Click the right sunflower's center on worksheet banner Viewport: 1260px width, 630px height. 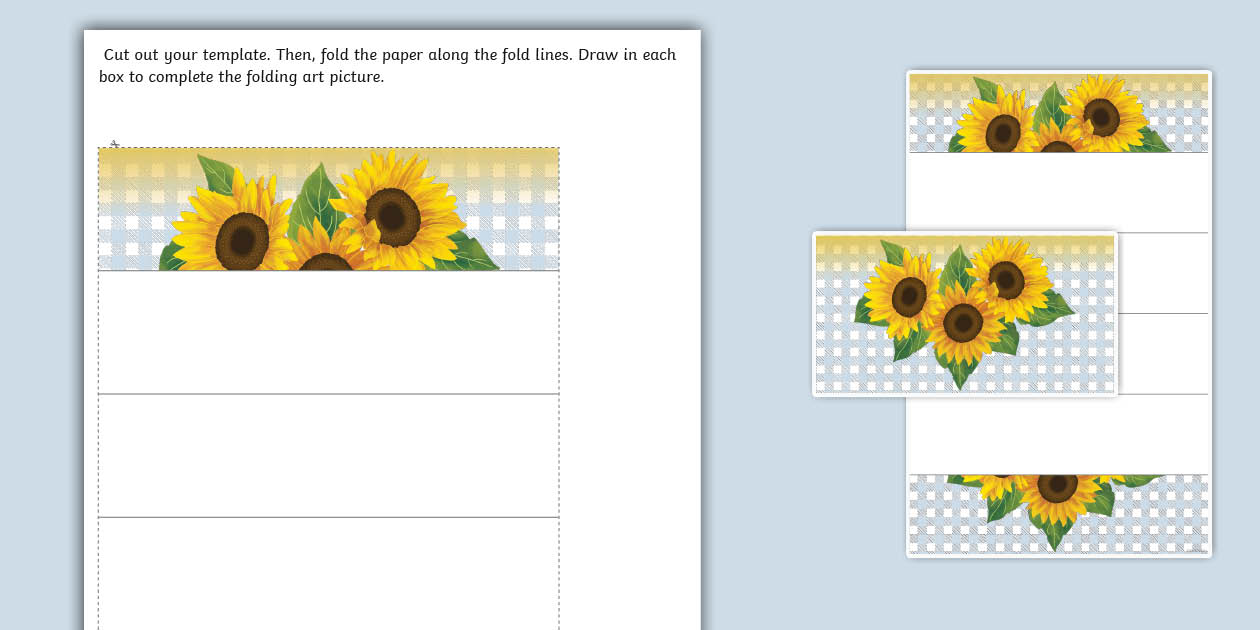pos(392,214)
